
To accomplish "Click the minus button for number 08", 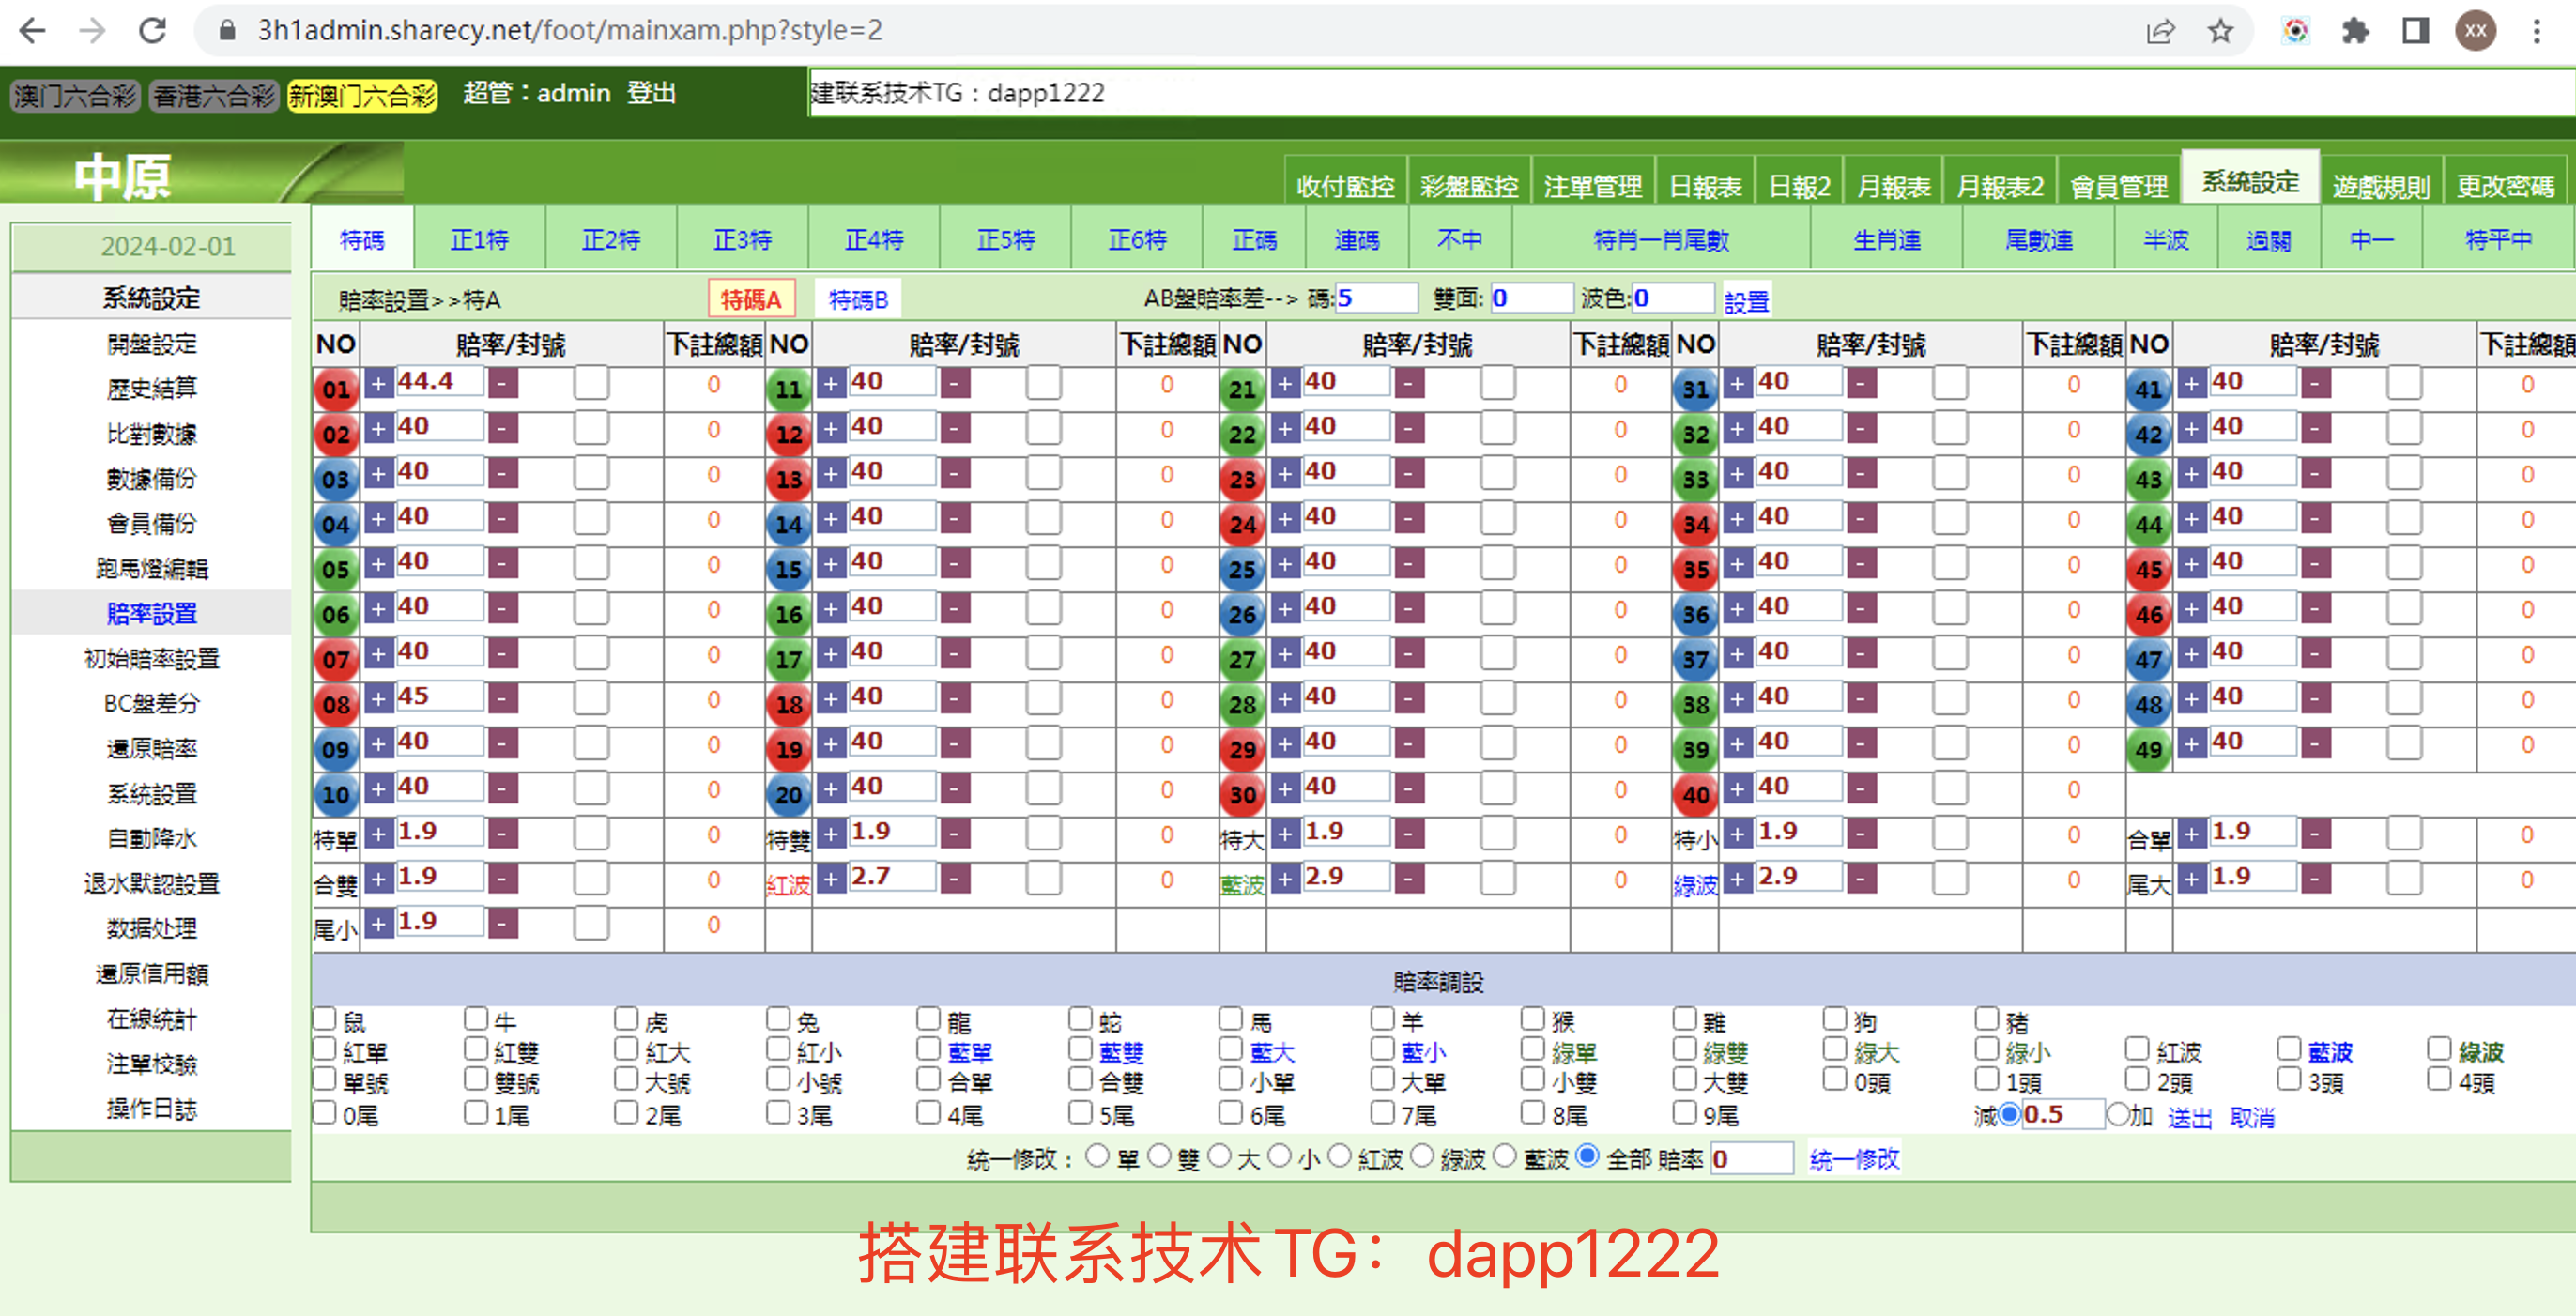I will point(503,699).
